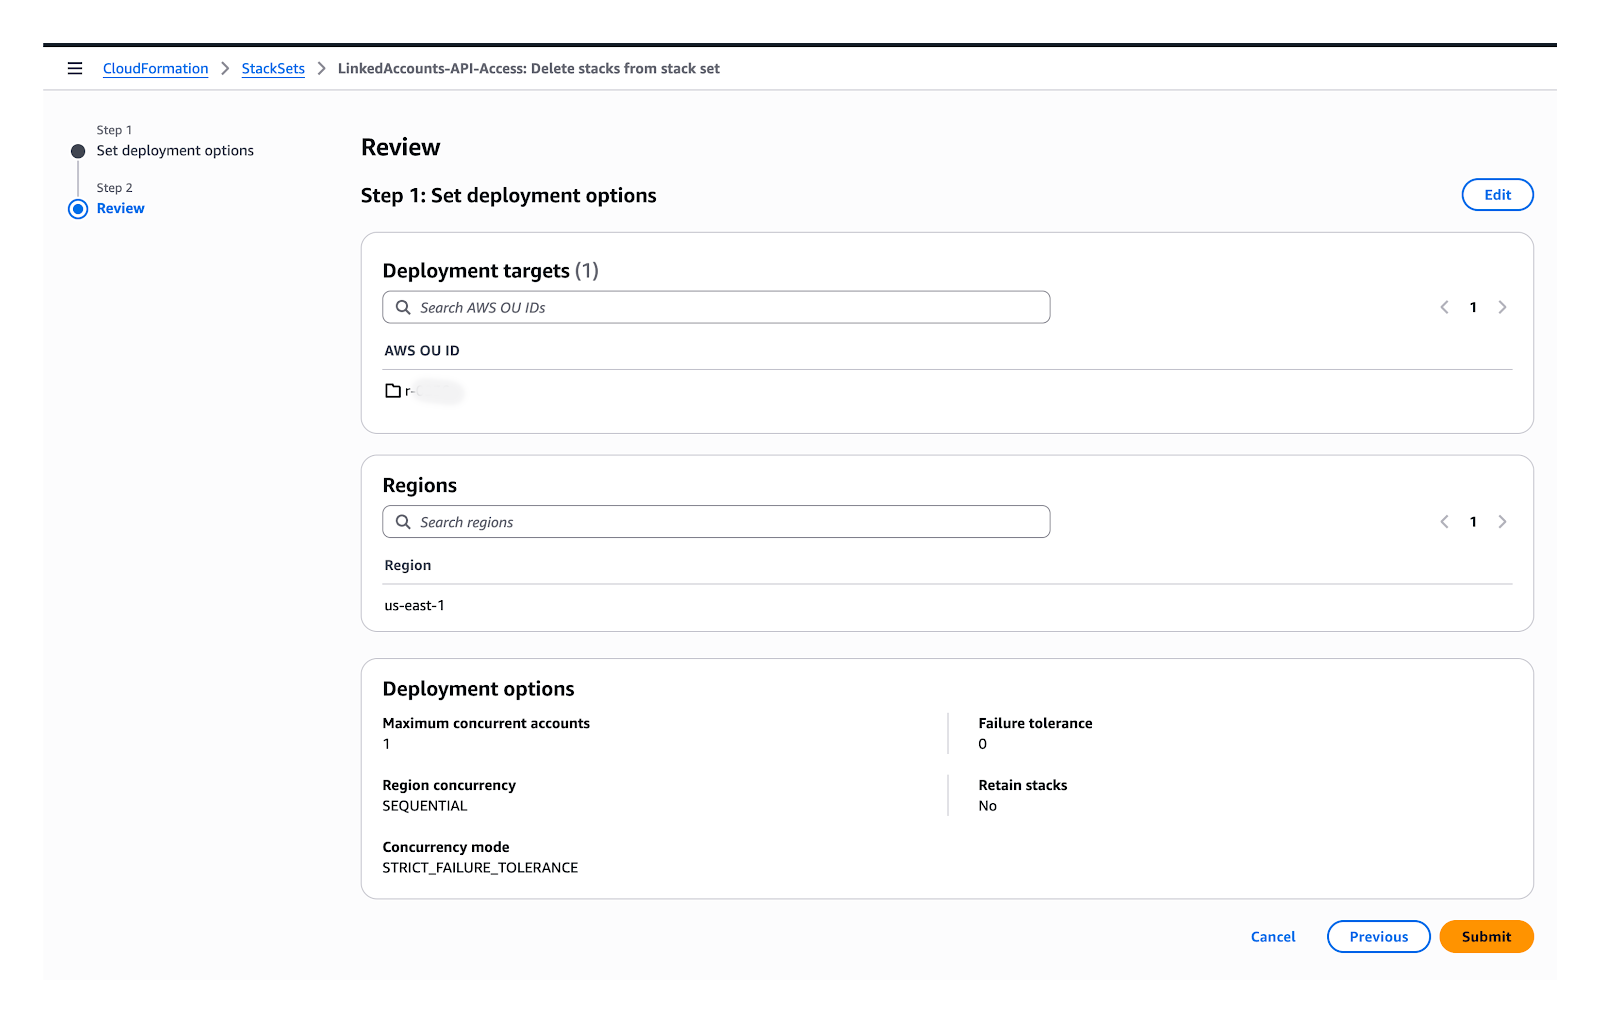Select the Review step in the wizard
This screenshot has width=1600, height=1023.
tap(121, 209)
